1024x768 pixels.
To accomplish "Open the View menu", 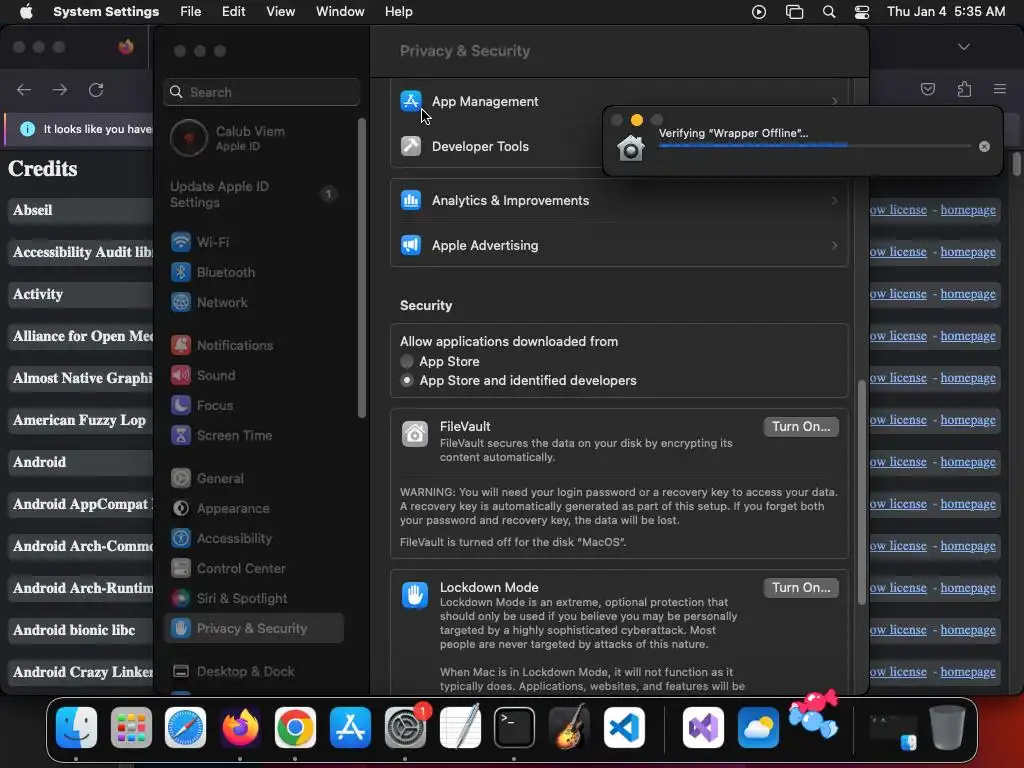I will click(x=280, y=12).
